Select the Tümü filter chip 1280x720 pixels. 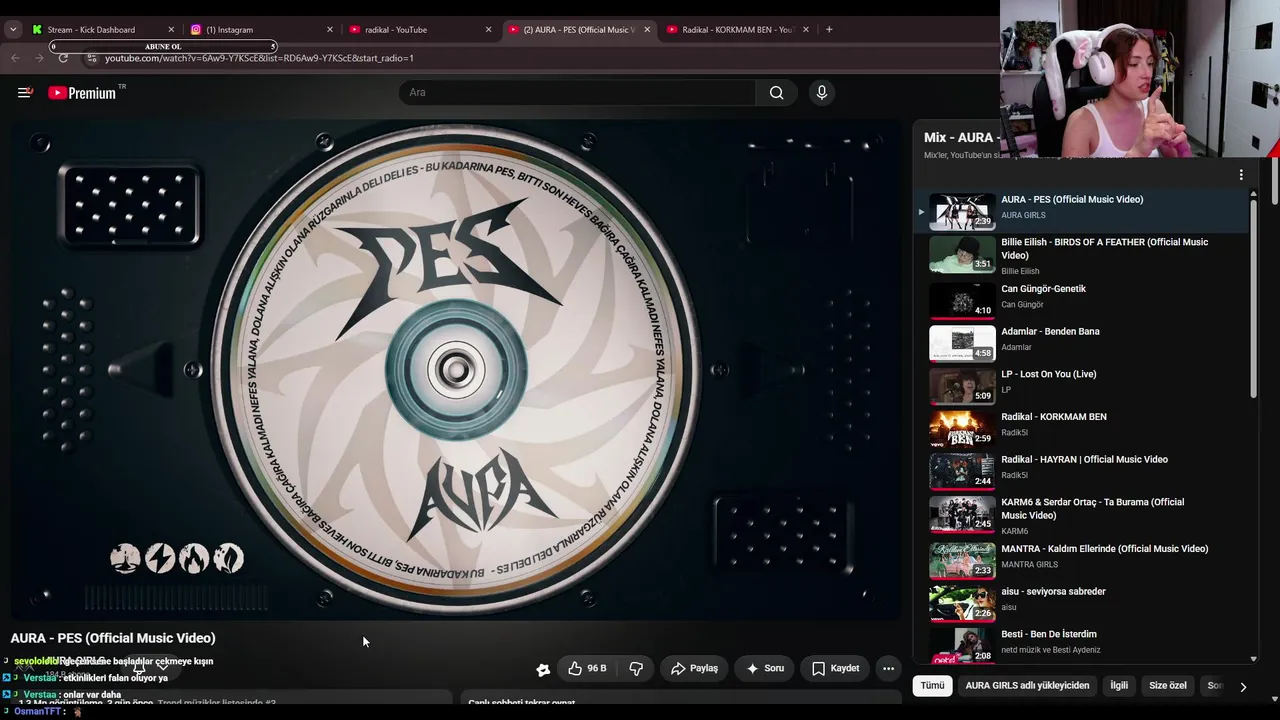(x=932, y=686)
